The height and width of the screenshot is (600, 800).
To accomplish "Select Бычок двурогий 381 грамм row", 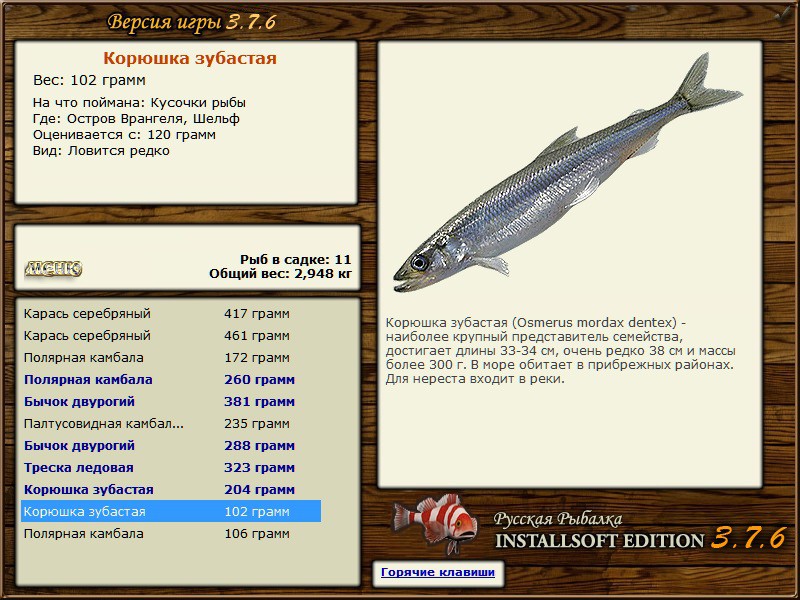I will pyautogui.click(x=171, y=402).
